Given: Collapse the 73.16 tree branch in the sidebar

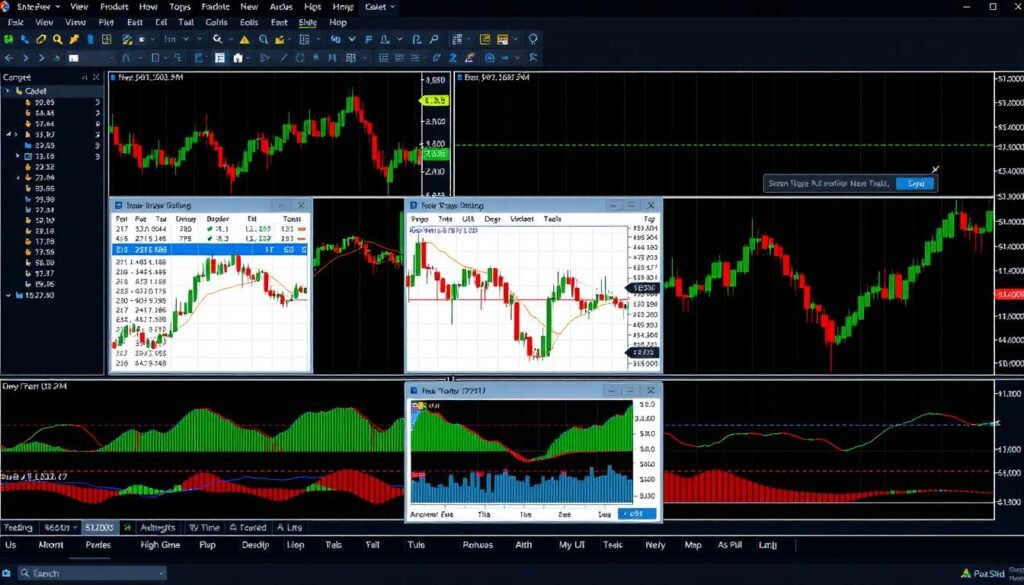Looking at the screenshot, I should [x=18, y=155].
